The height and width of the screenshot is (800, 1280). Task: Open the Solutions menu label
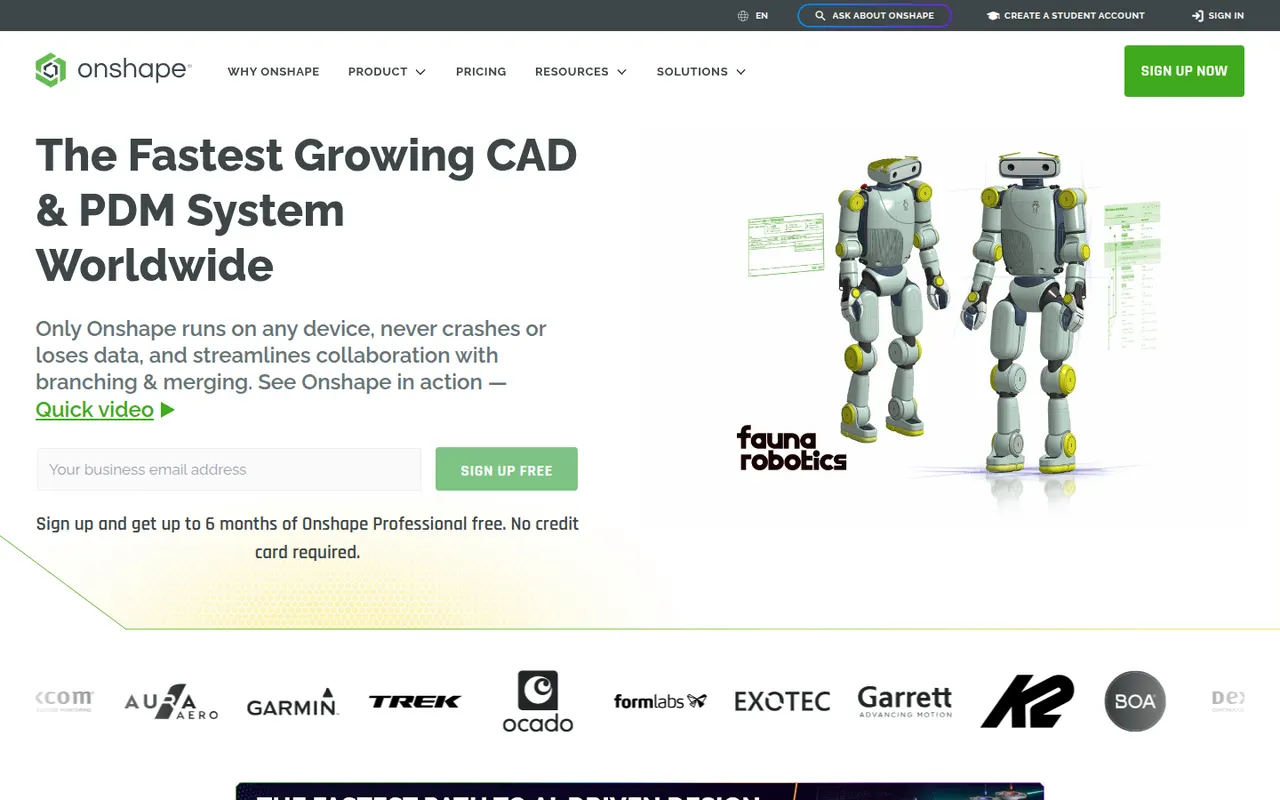click(692, 72)
